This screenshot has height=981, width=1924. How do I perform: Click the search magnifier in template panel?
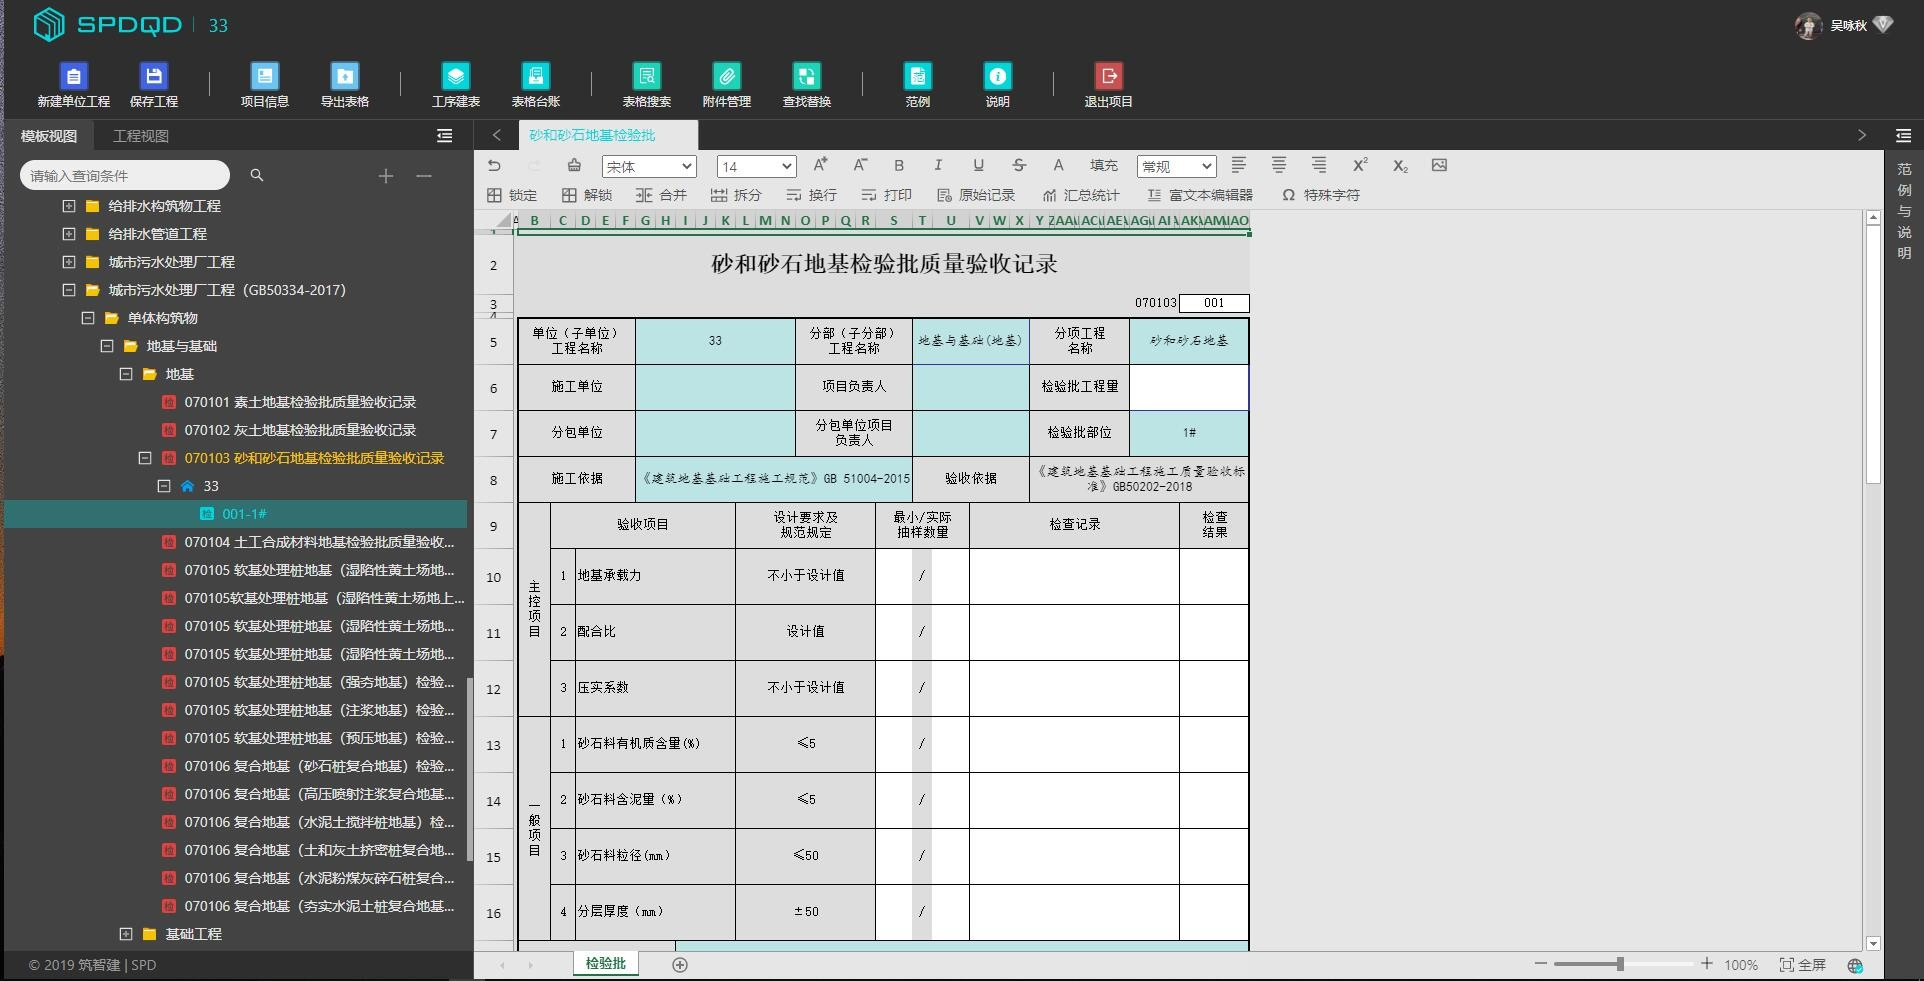257,175
